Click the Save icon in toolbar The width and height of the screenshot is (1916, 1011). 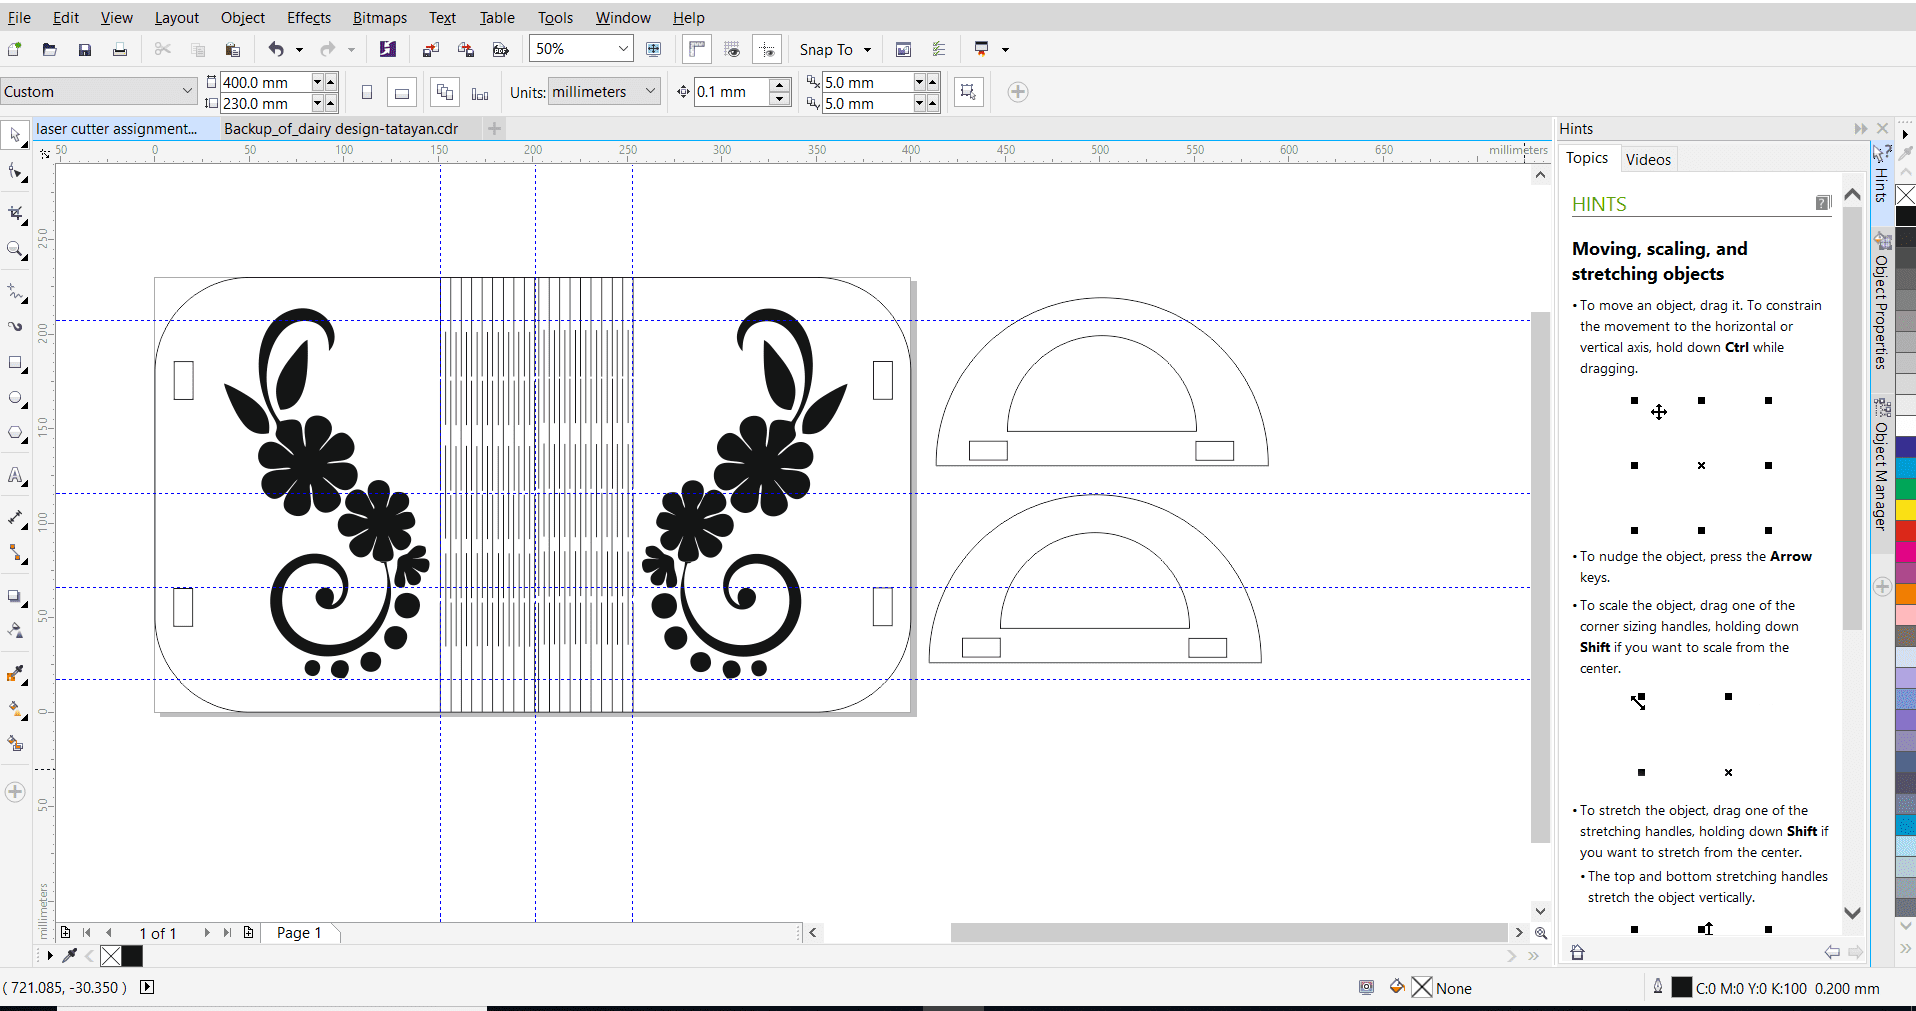[85, 49]
